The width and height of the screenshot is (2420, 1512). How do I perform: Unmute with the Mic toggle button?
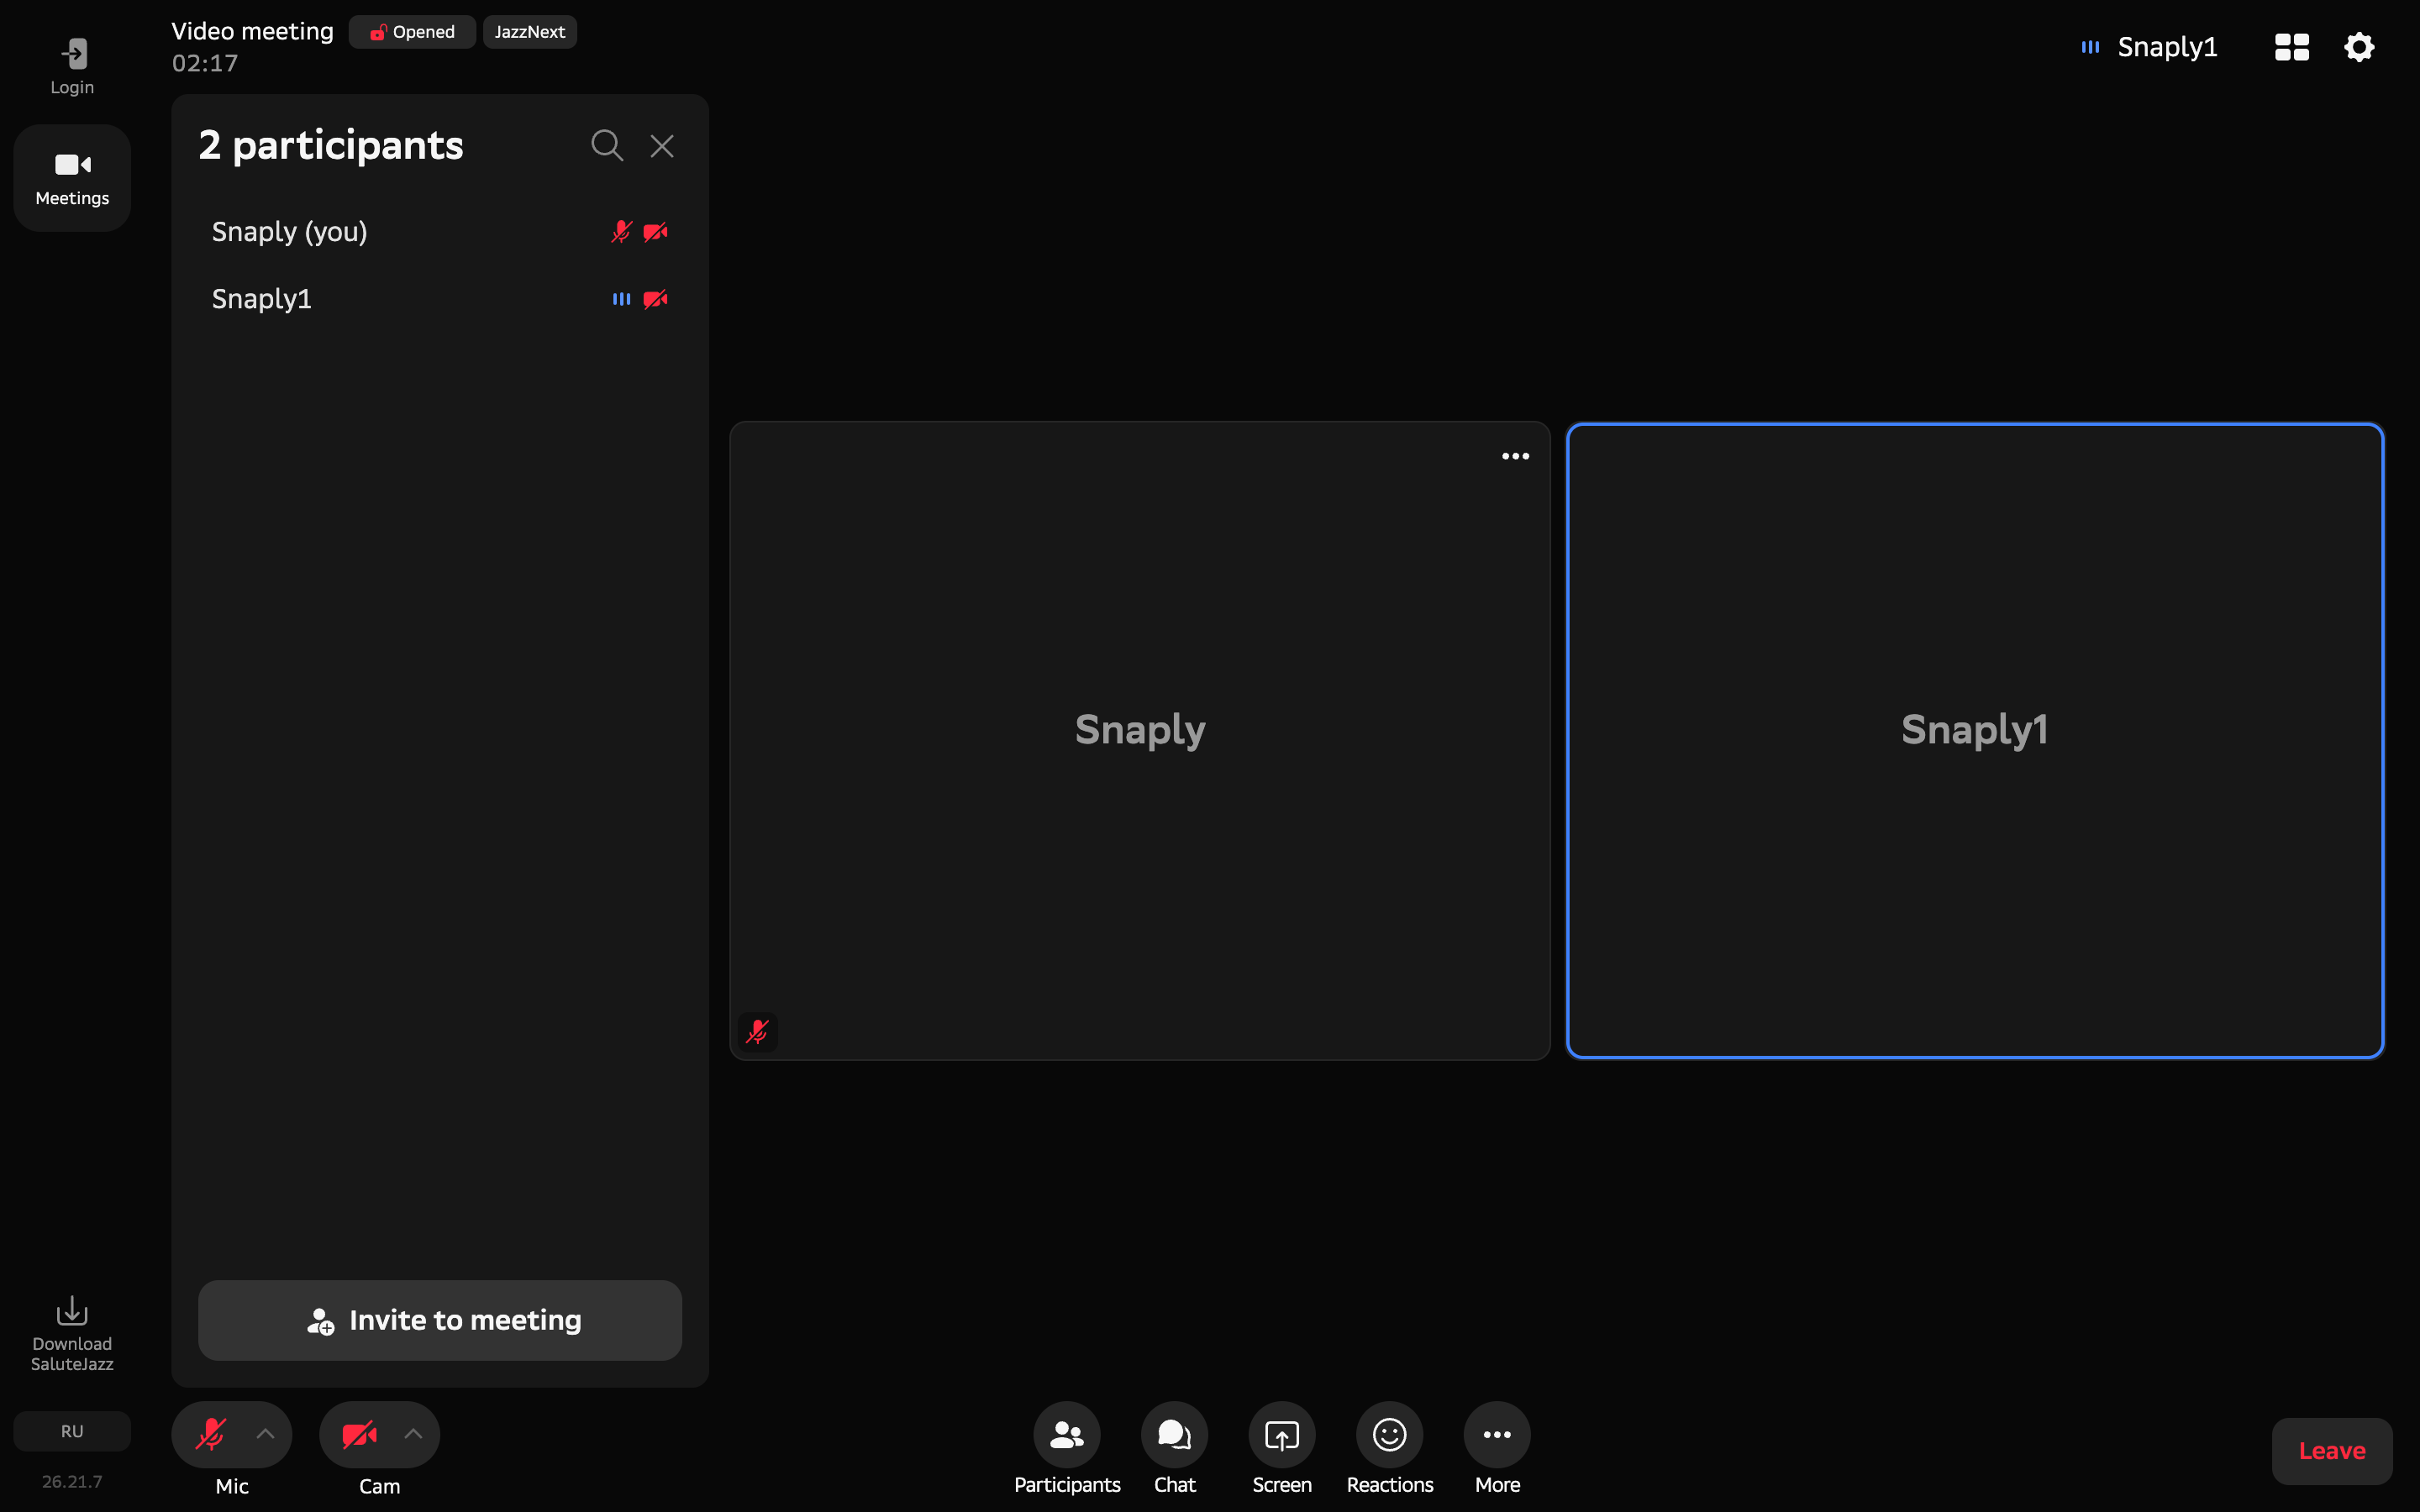[x=210, y=1434]
